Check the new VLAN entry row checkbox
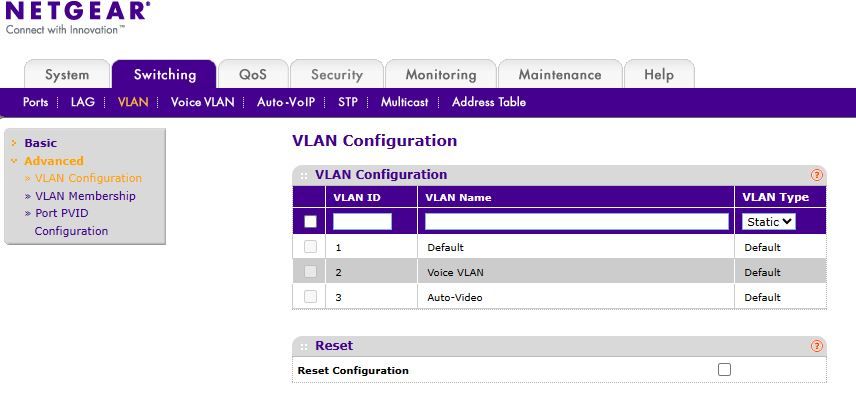This screenshot has width=856, height=407. [310, 222]
